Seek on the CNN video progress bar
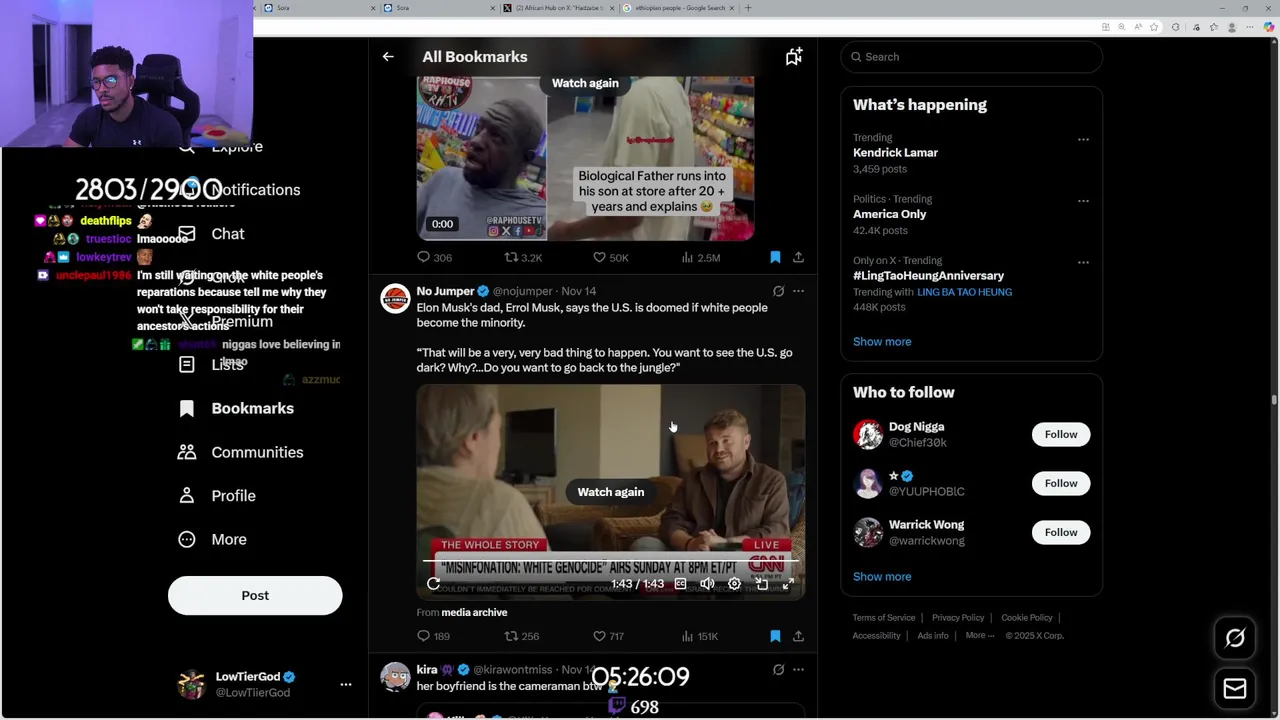 click(610, 560)
